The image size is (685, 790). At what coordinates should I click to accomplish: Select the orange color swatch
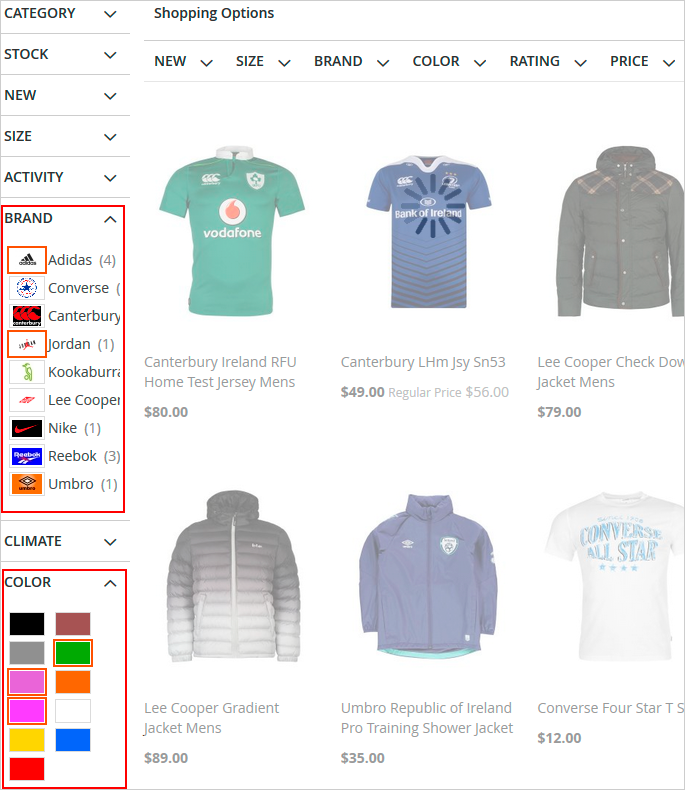click(x=73, y=682)
